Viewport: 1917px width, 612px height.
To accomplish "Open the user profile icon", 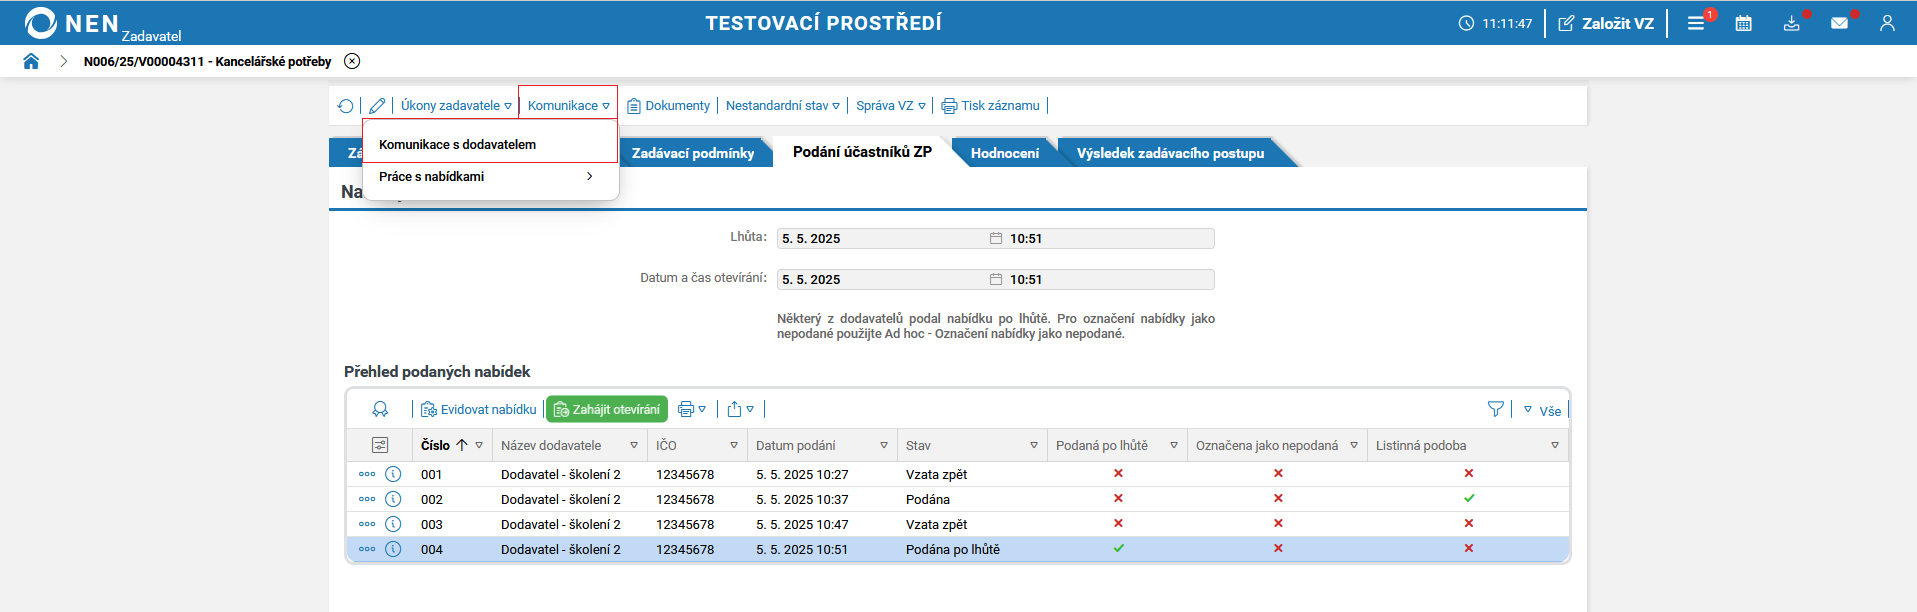I will tap(1887, 23).
